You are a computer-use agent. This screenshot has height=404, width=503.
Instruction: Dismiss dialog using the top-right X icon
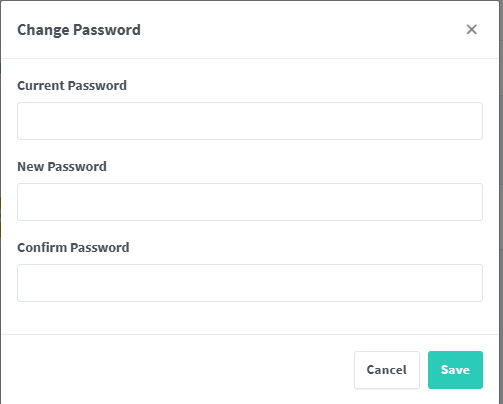coord(471,30)
